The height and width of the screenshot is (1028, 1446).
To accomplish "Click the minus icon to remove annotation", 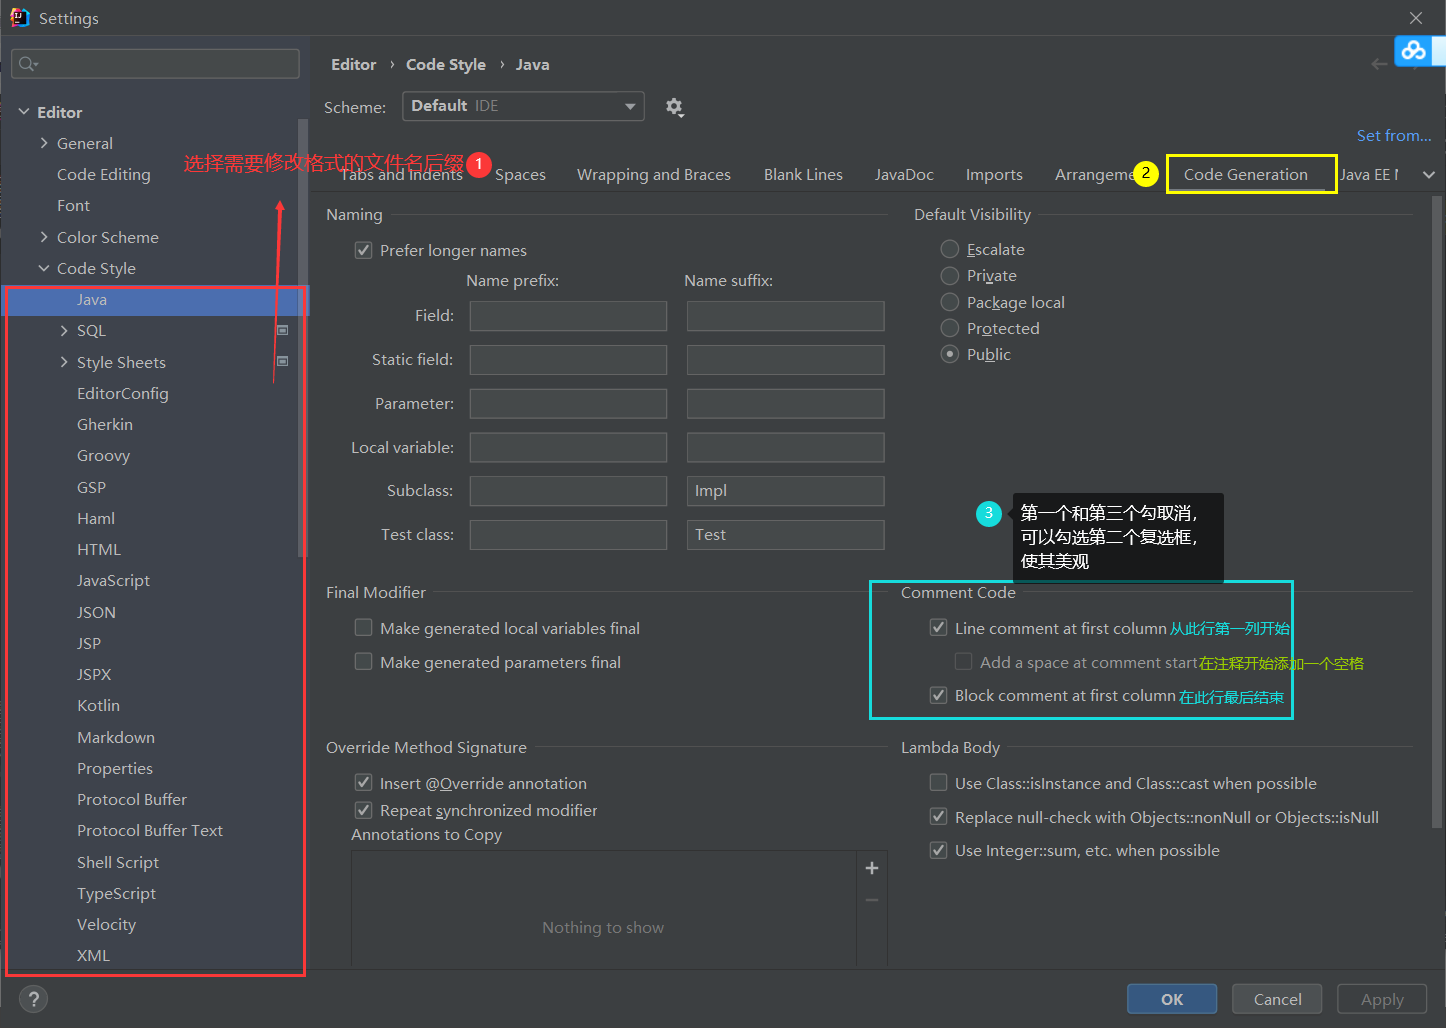I will tap(872, 900).
